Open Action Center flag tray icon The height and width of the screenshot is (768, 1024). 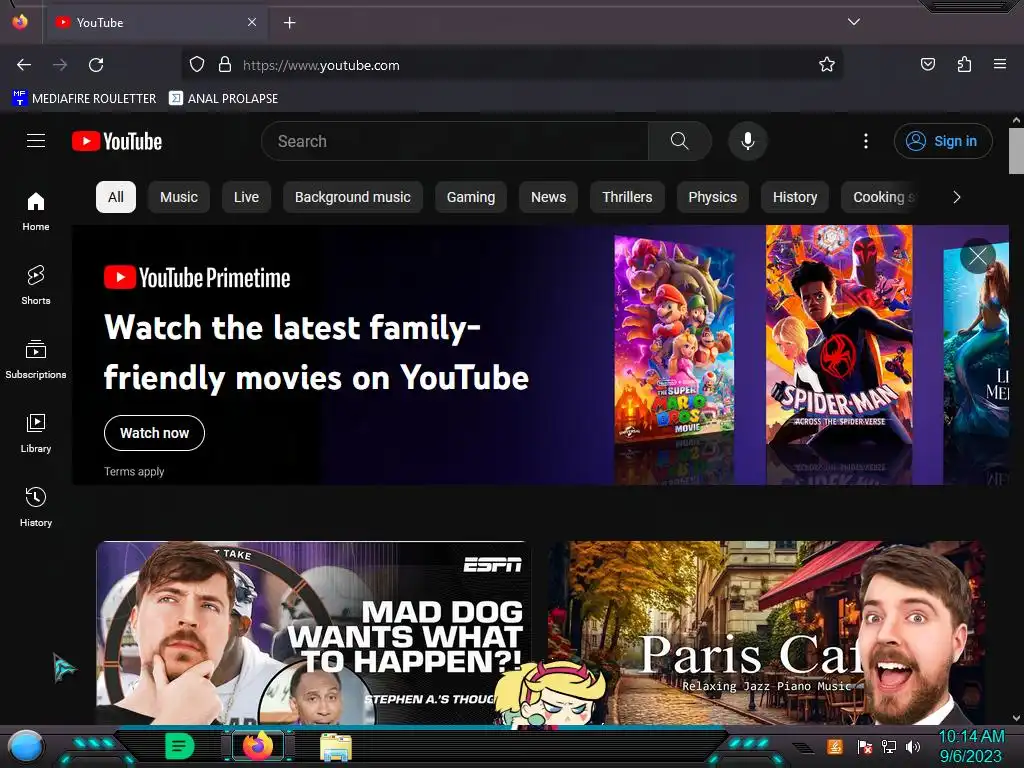pyautogui.click(x=865, y=746)
